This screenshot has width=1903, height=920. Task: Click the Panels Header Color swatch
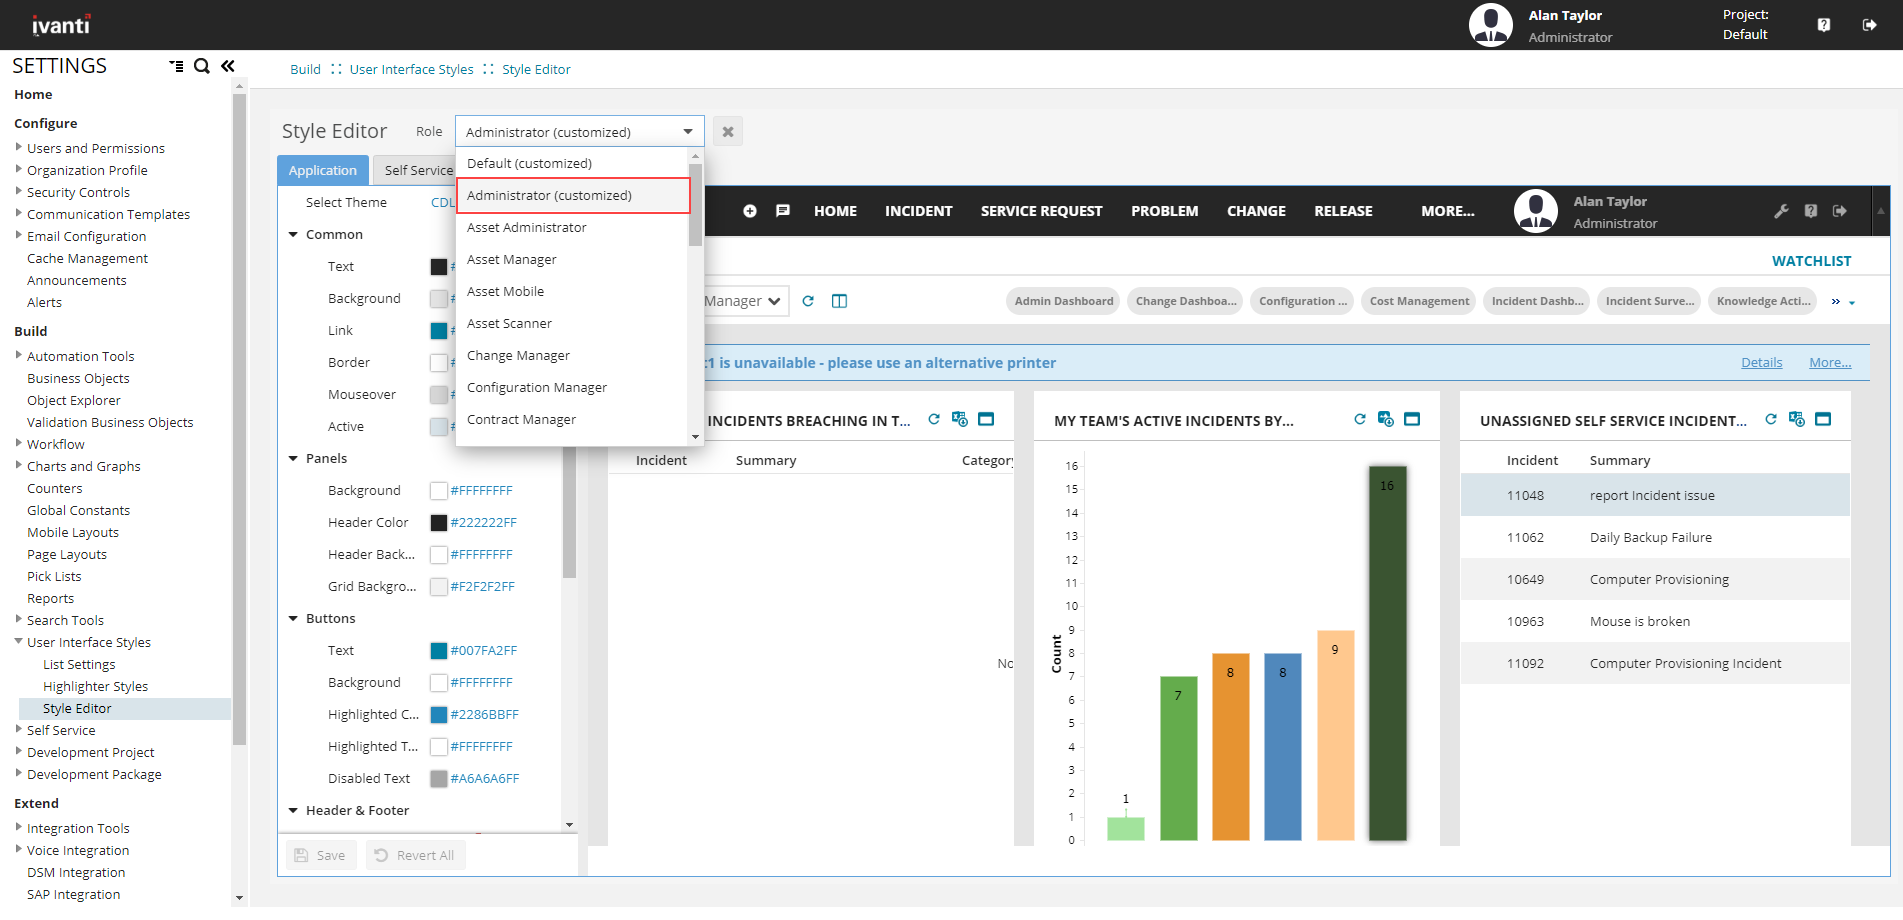438,523
